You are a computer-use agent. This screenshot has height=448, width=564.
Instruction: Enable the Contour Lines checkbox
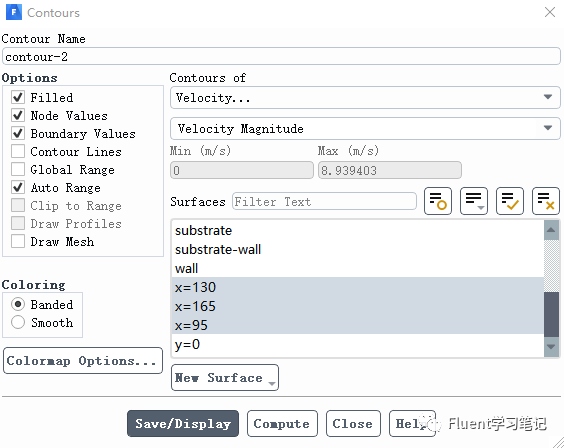pos(18,151)
